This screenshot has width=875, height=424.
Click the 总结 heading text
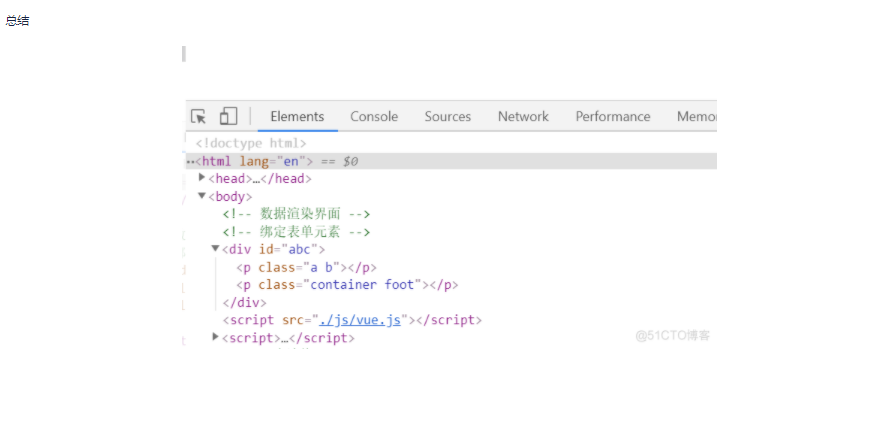[17, 20]
